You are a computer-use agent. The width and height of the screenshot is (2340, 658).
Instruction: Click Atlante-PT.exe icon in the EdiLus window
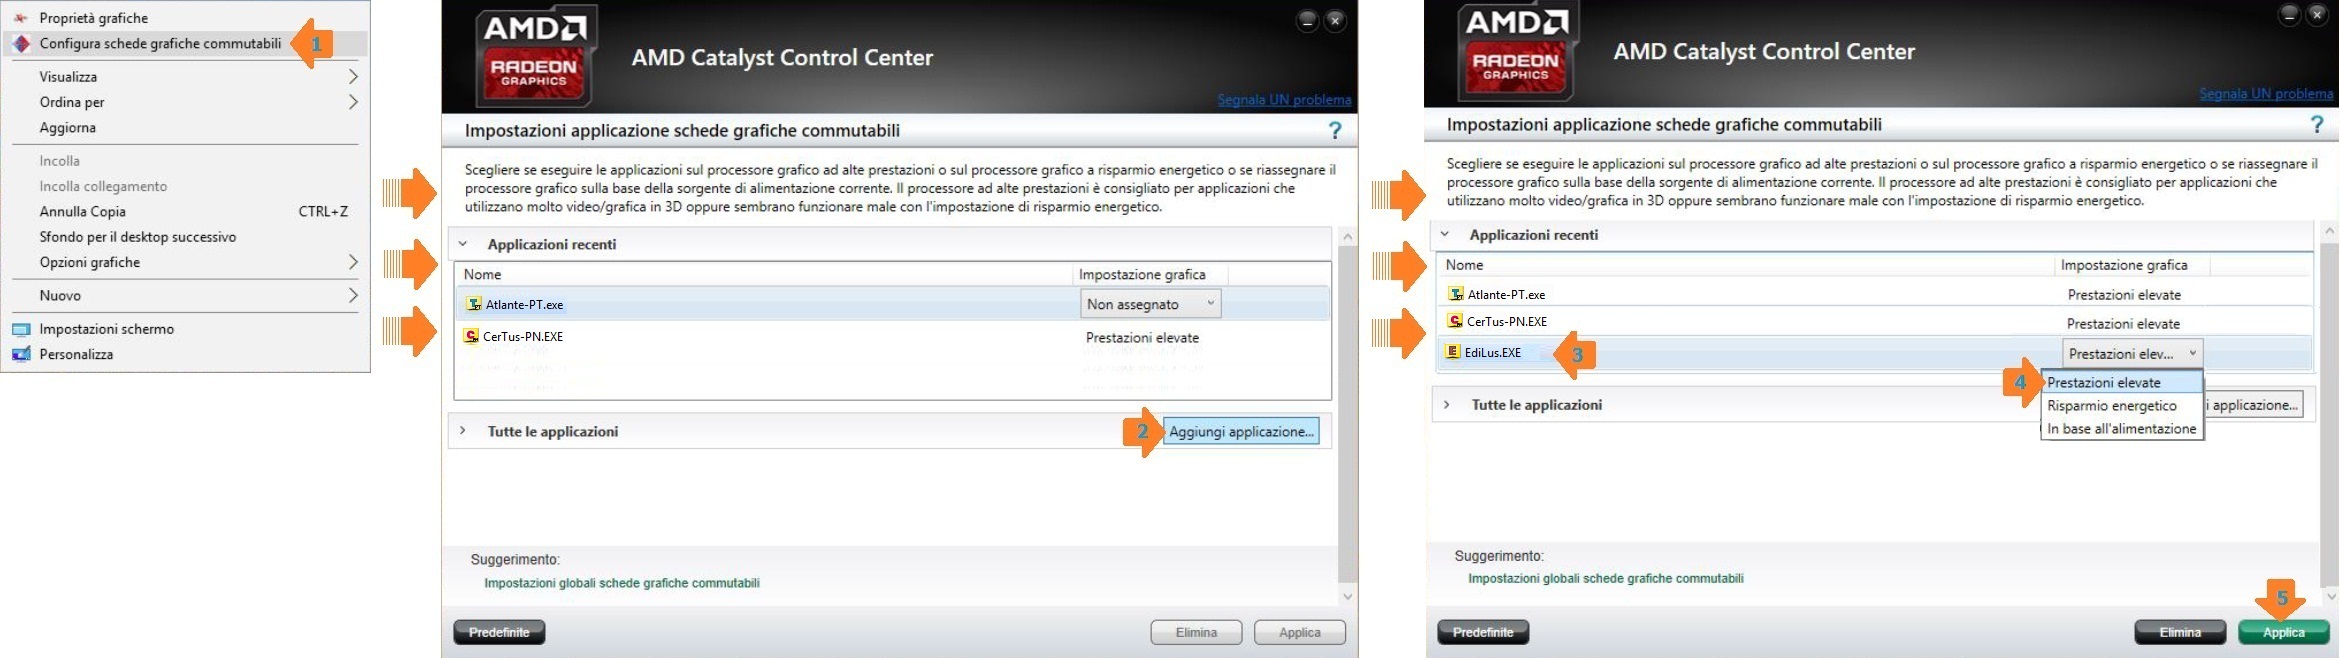(x=1456, y=294)
